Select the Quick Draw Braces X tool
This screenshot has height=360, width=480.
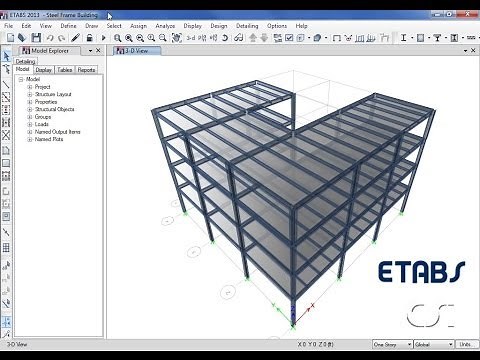tap(6, 135)
